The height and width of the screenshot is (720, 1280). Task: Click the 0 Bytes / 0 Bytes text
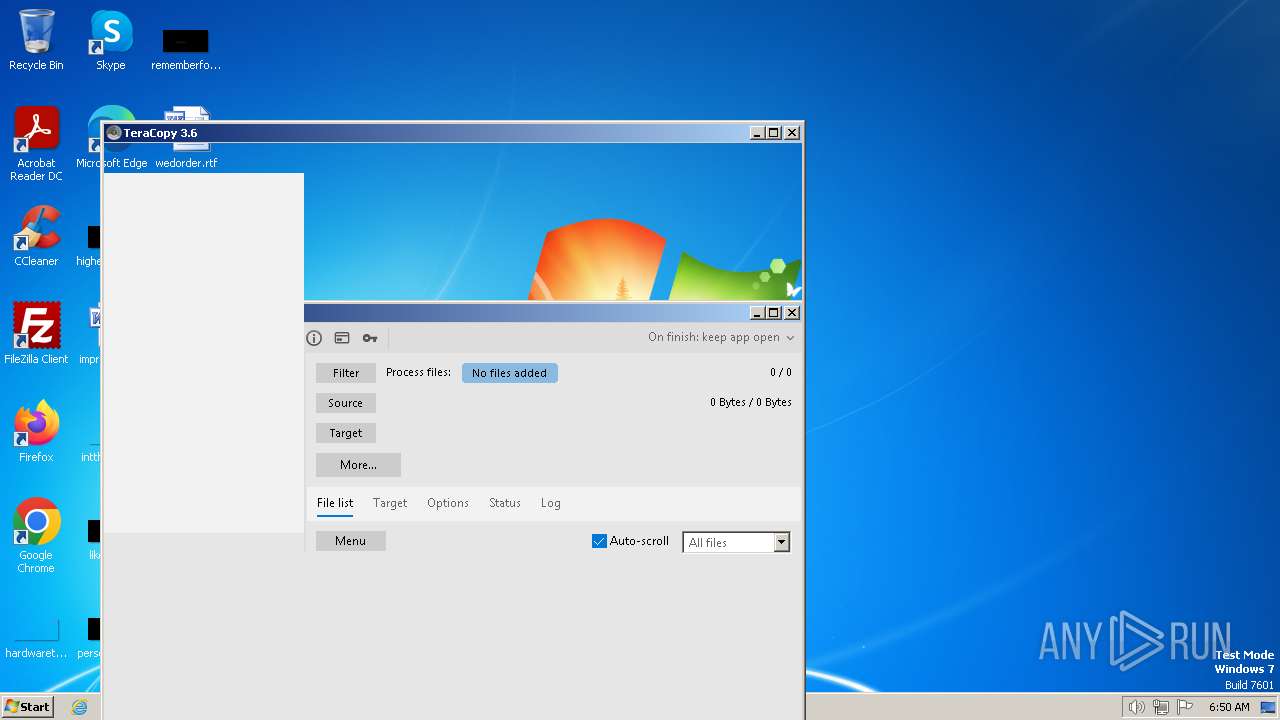(x=751, y=402)
